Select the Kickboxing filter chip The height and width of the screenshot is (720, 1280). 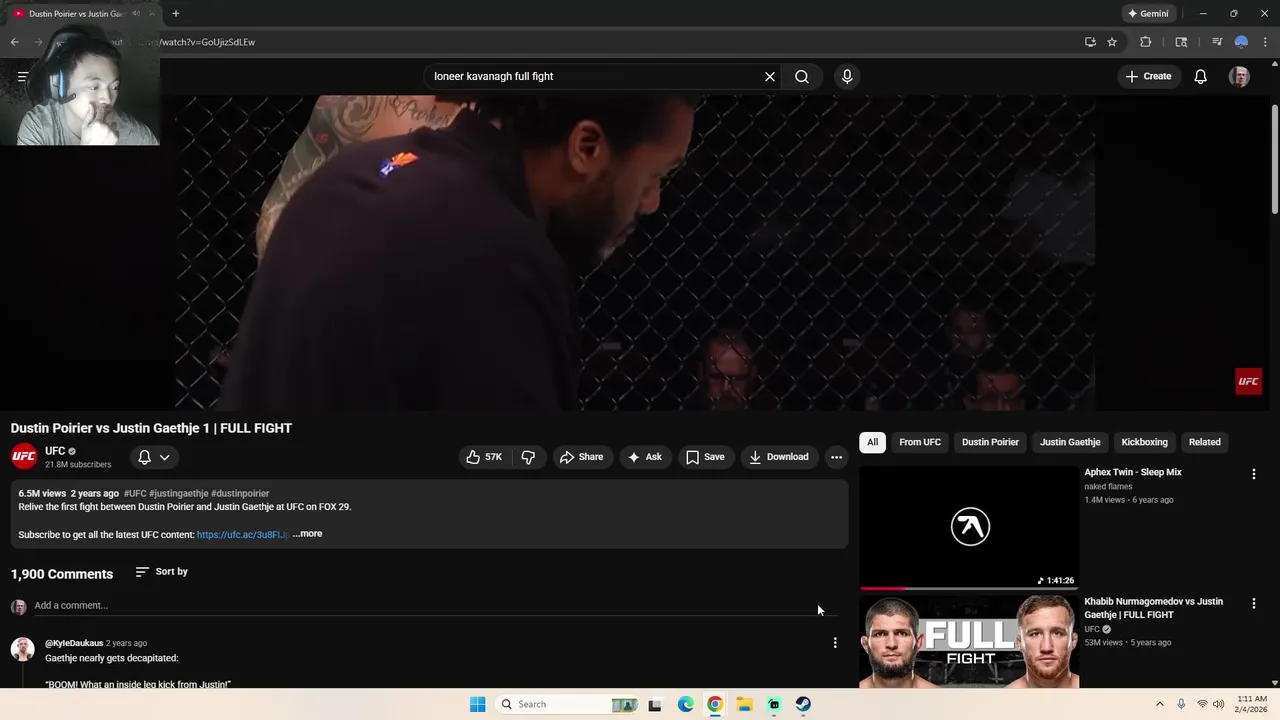(1144, 442)
